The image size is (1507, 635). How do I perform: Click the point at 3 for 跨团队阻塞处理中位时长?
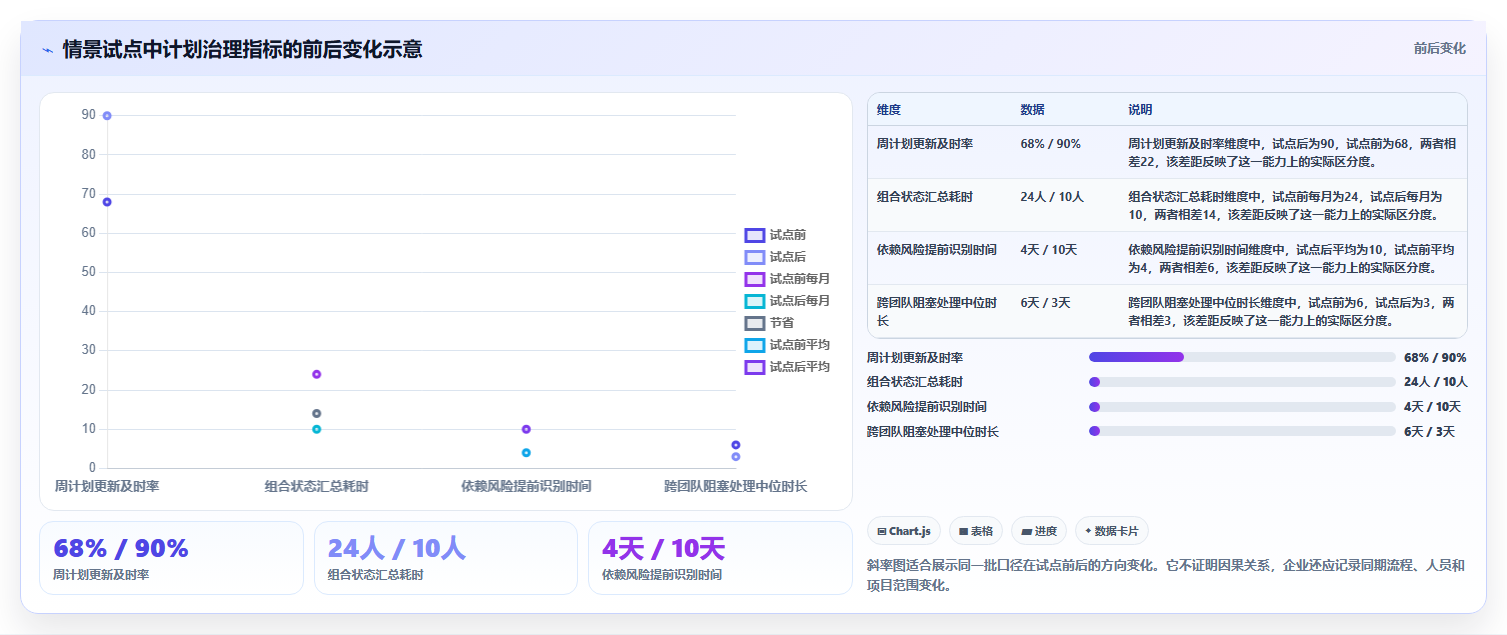coord(736,457)
